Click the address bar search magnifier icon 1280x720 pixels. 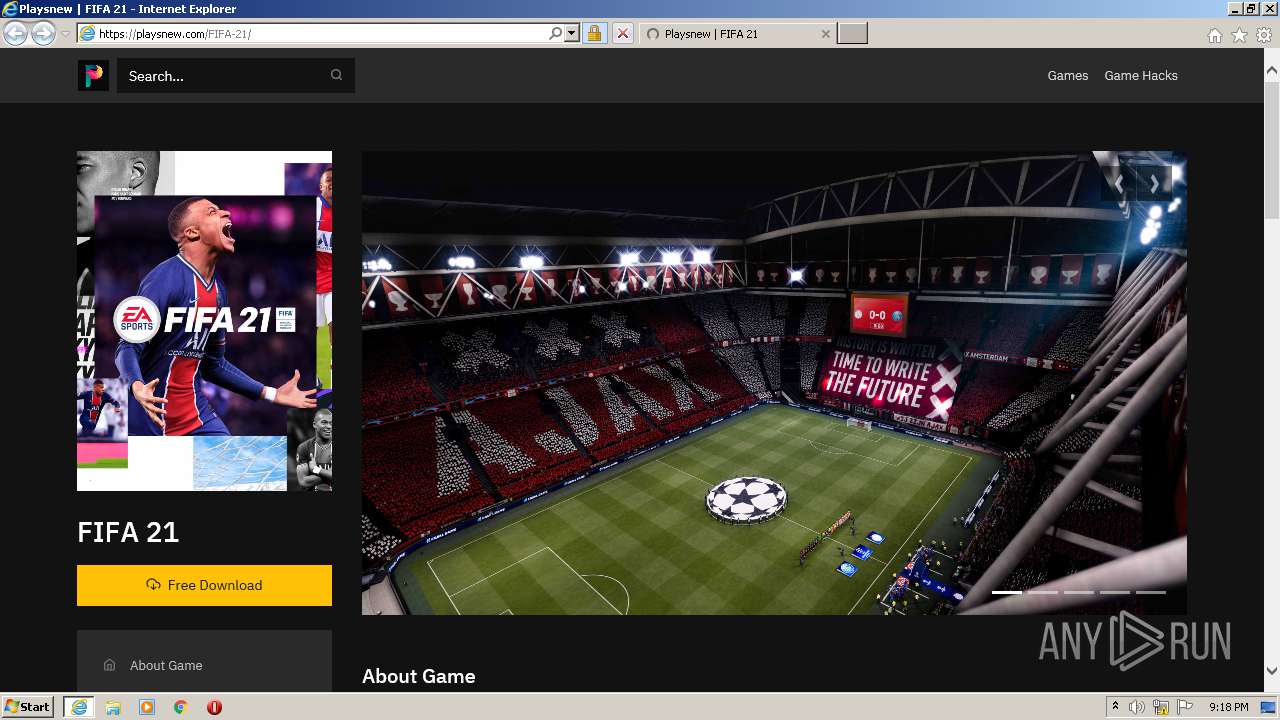click(x=556, y=34)
